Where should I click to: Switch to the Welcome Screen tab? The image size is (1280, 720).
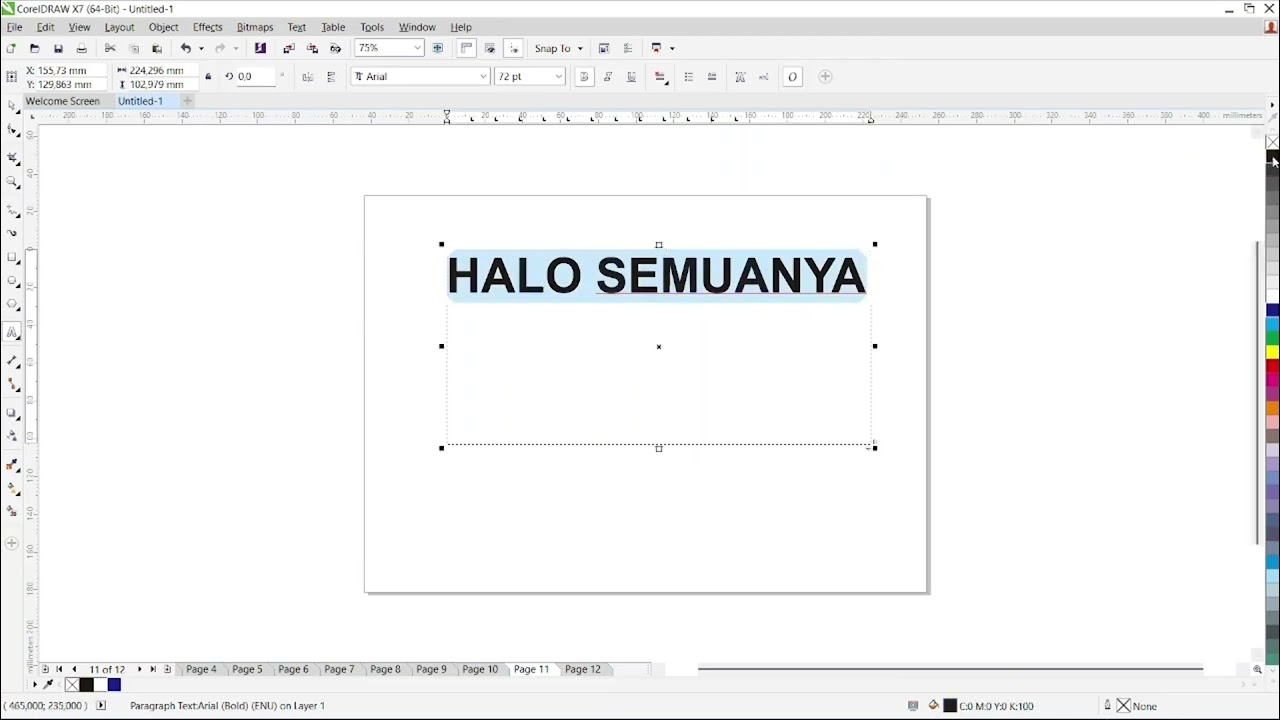pos(62,101)
